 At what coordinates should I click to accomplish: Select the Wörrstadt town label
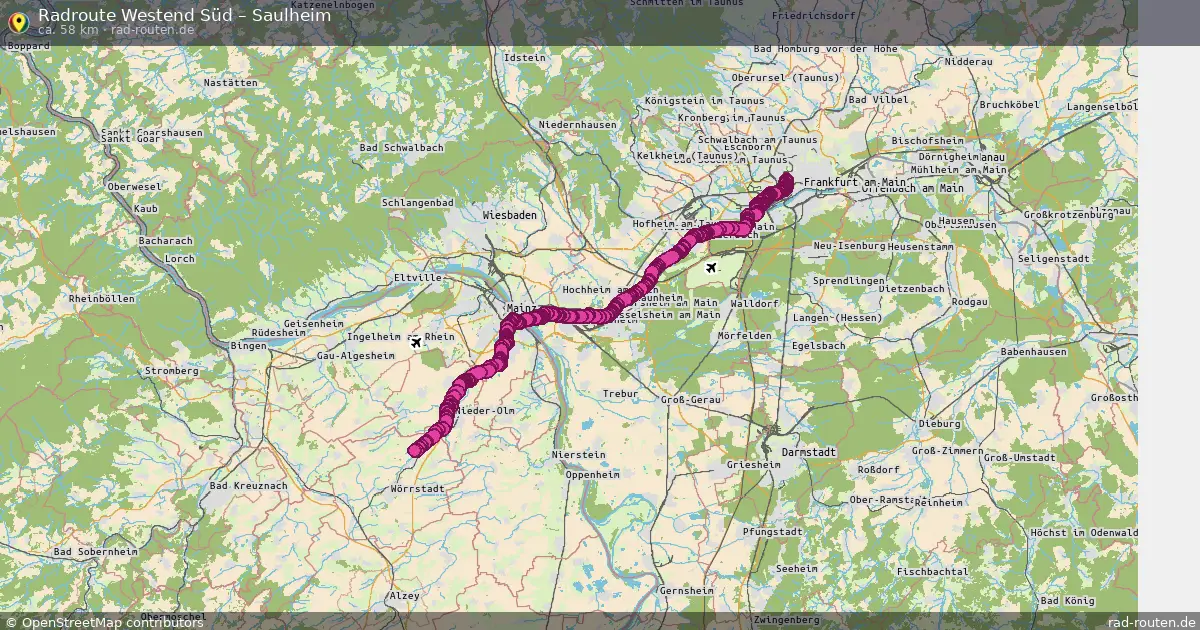[418, 489]
